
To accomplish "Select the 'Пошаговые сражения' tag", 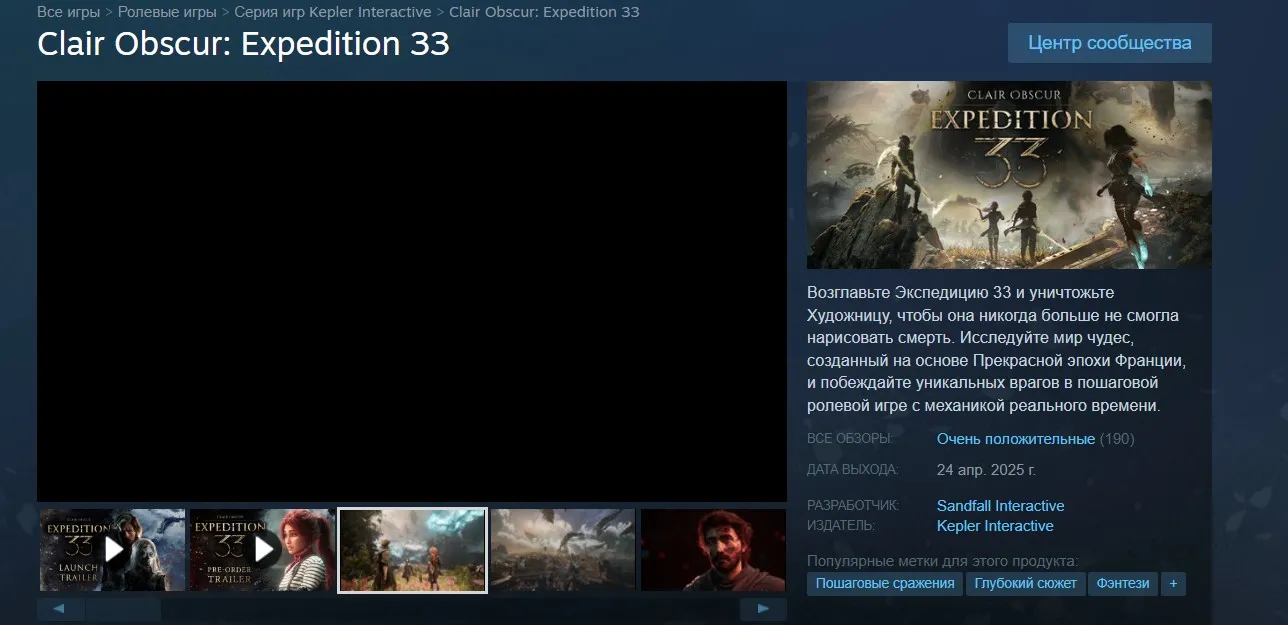I will [885, 583].
